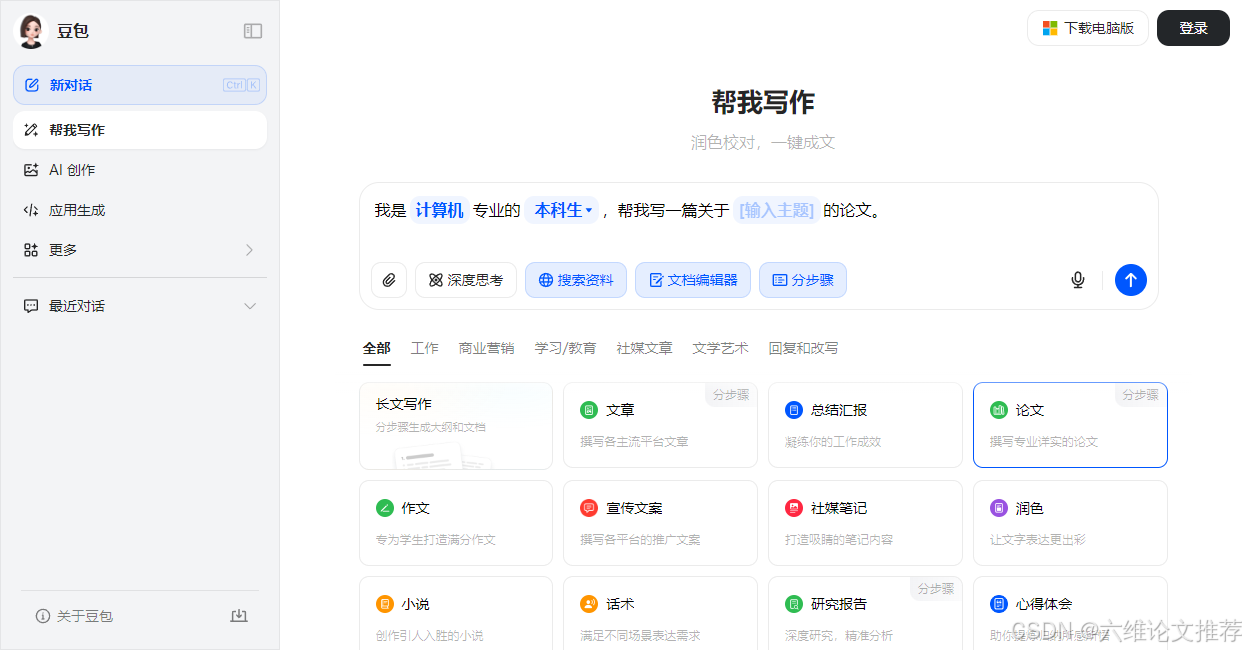Open 关于豆包 link
1246x650 pixels.
85,616
